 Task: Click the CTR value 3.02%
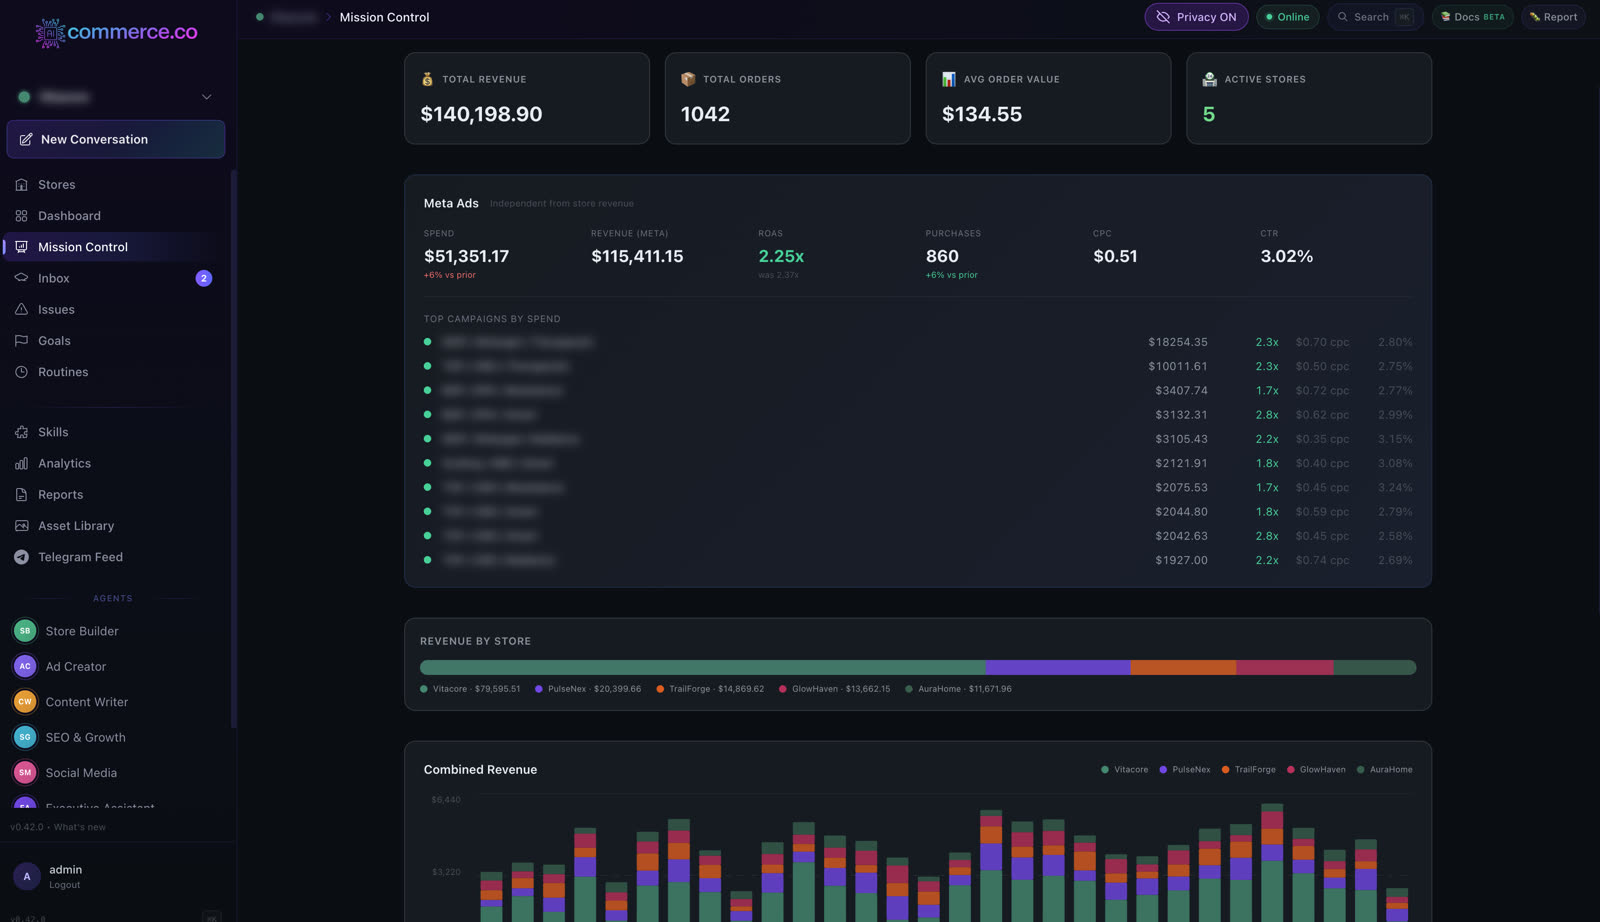(x=1287, y=257)
